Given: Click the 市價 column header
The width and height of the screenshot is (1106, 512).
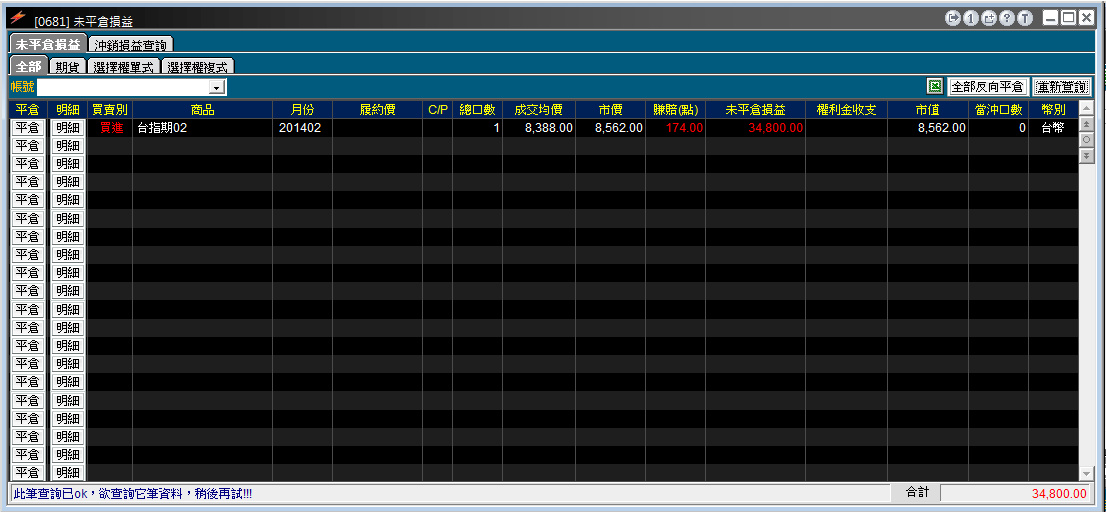Looking at the screenshot, I should (x=610, y=110).
